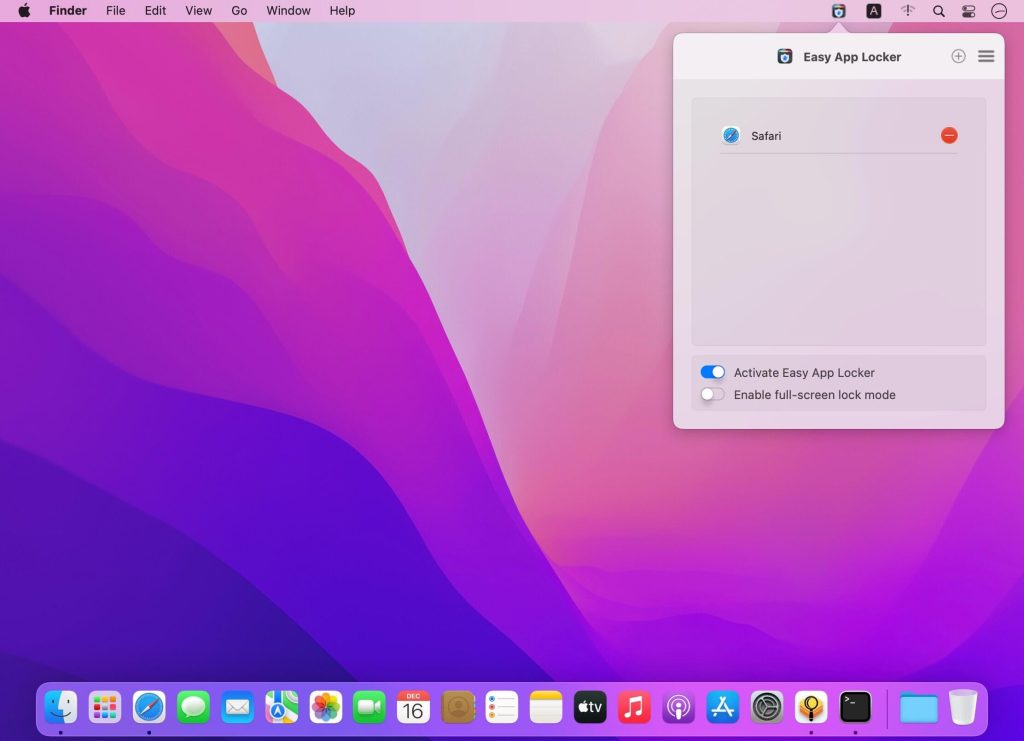The height and width of the screenshot is (741, 1024).
Task: Open Control Center in the menu bar
Action: pyautogui.click(x=967, y=11)
